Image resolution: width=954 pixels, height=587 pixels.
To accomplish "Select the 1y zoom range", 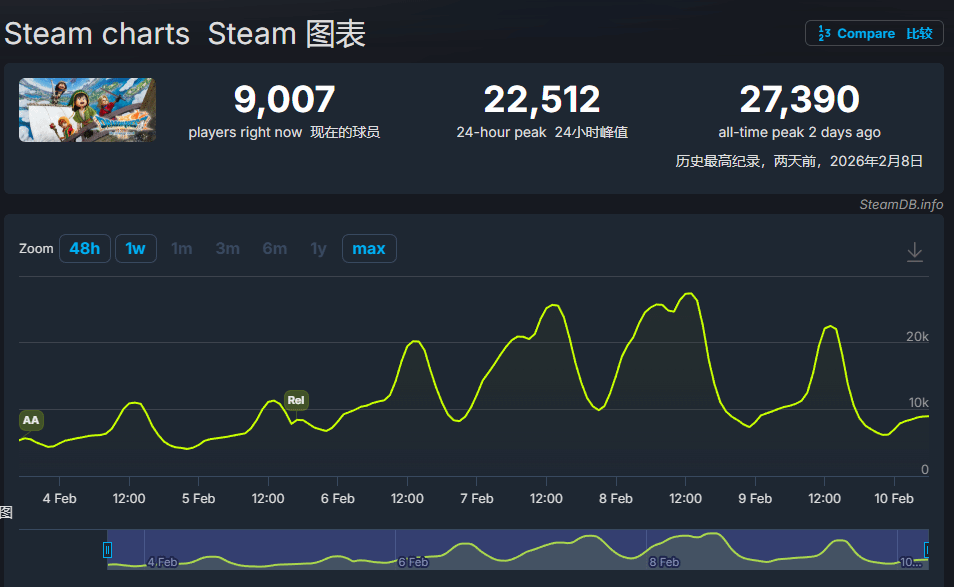I will (x=318, y=248).
